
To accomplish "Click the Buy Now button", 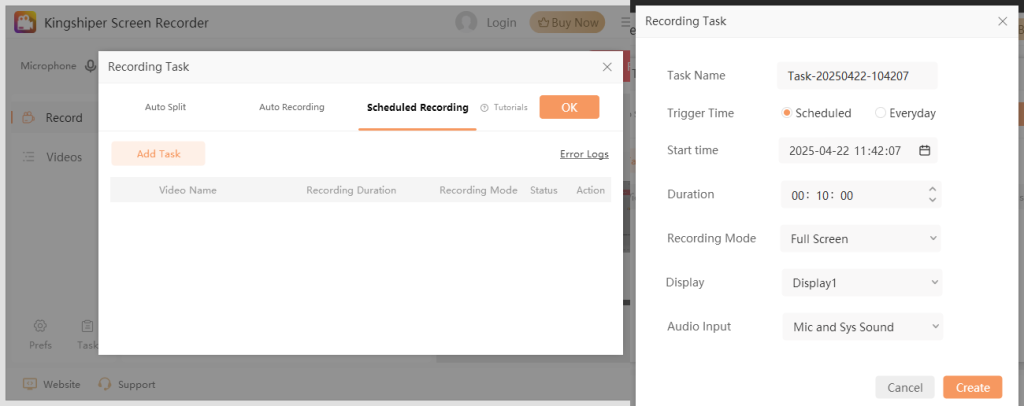I will click(567, 22).
